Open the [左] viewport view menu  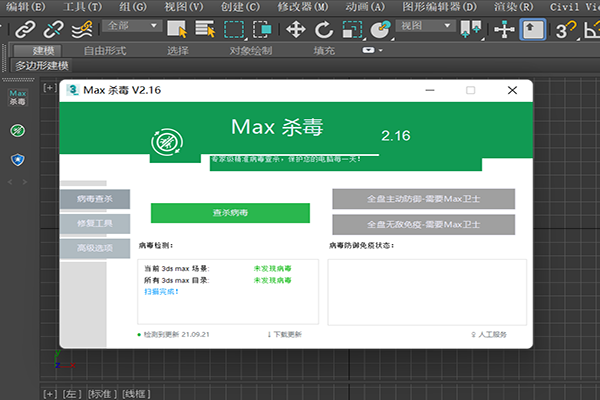[x=72, y=394]
